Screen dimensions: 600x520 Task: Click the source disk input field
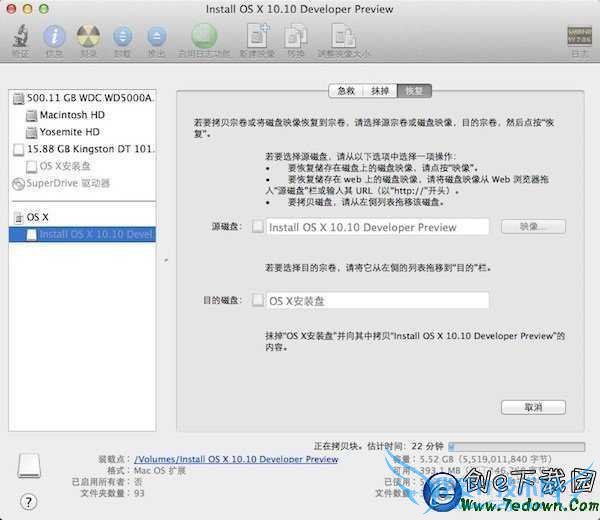pos(377,227)
